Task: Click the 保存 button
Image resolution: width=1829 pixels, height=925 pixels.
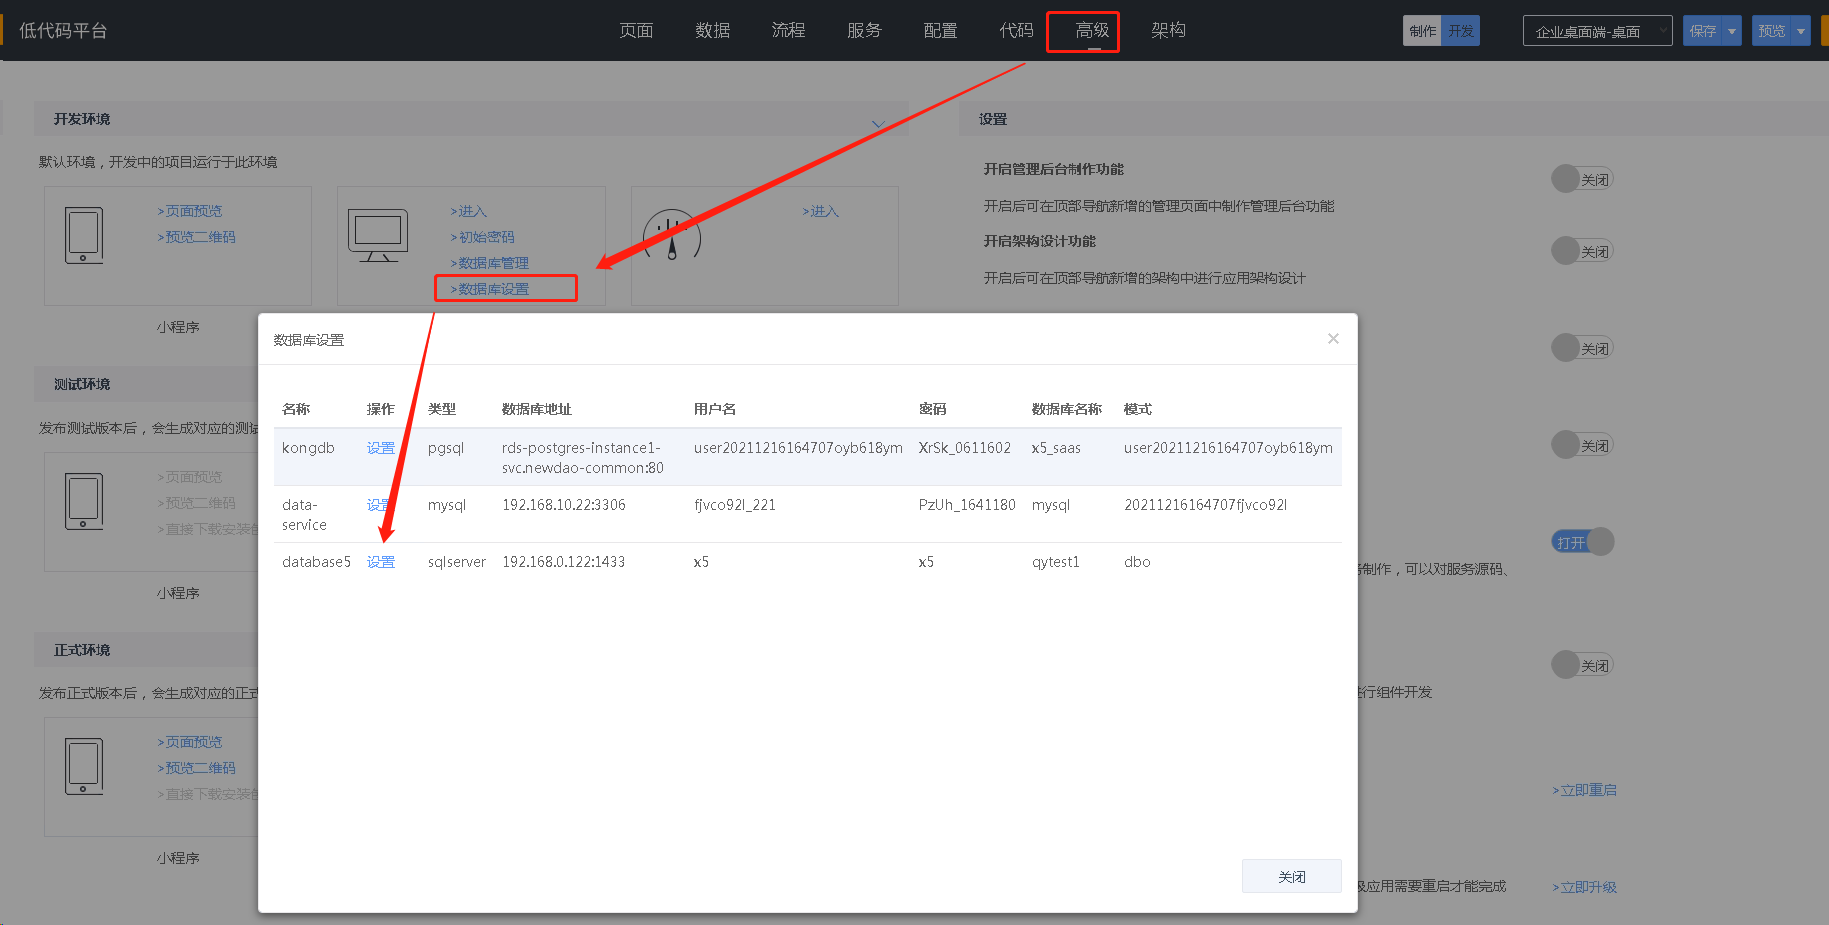Action: coord(1703,31)
